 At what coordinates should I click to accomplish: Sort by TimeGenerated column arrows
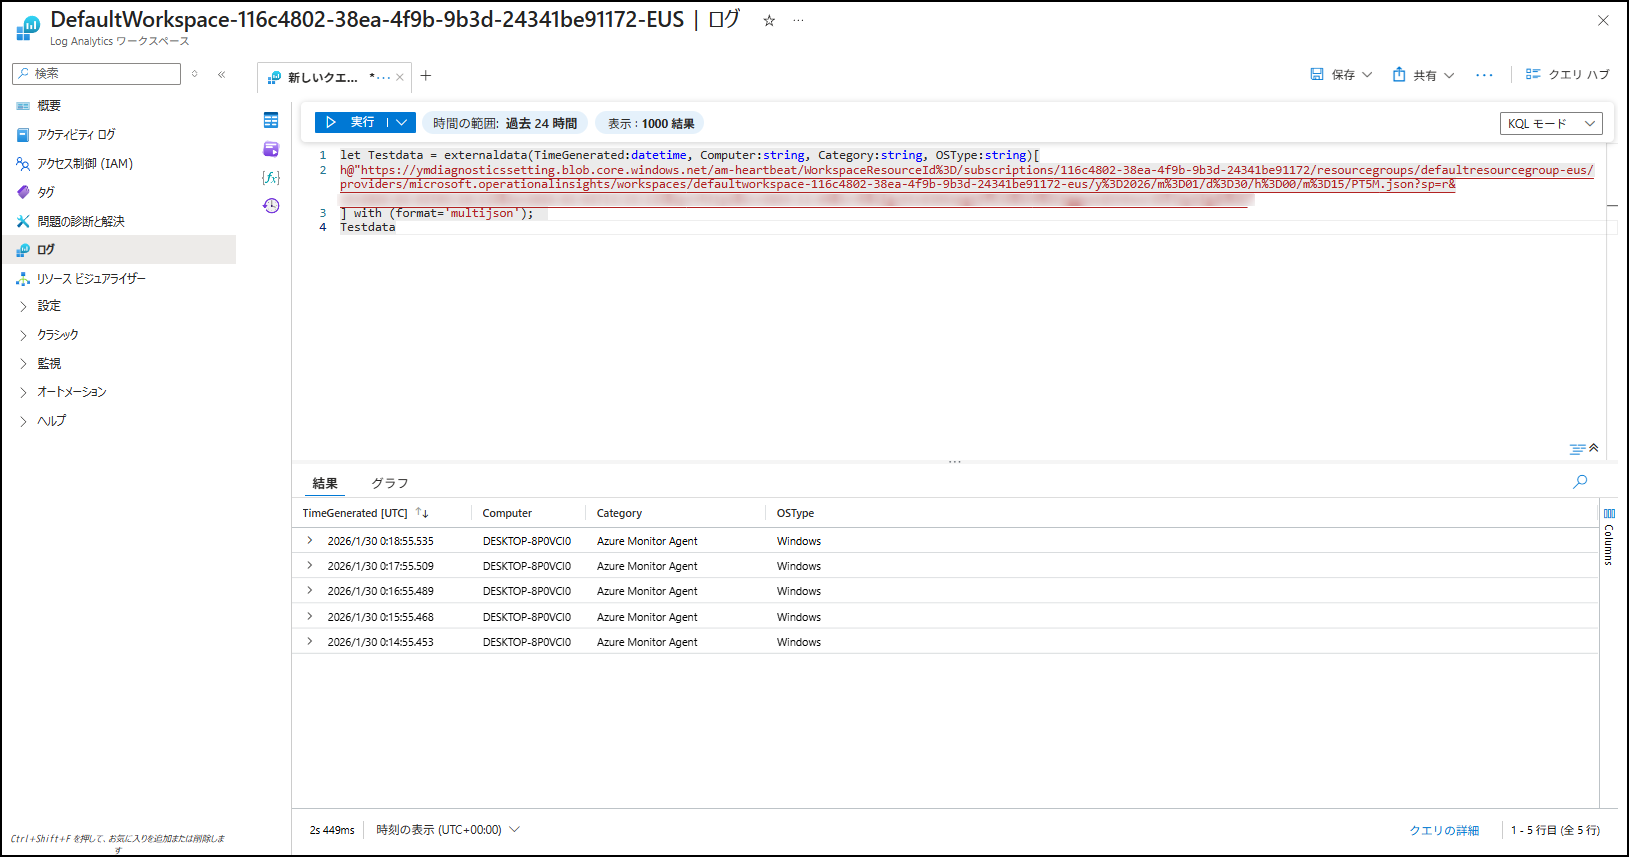click(x=422, y=513)
